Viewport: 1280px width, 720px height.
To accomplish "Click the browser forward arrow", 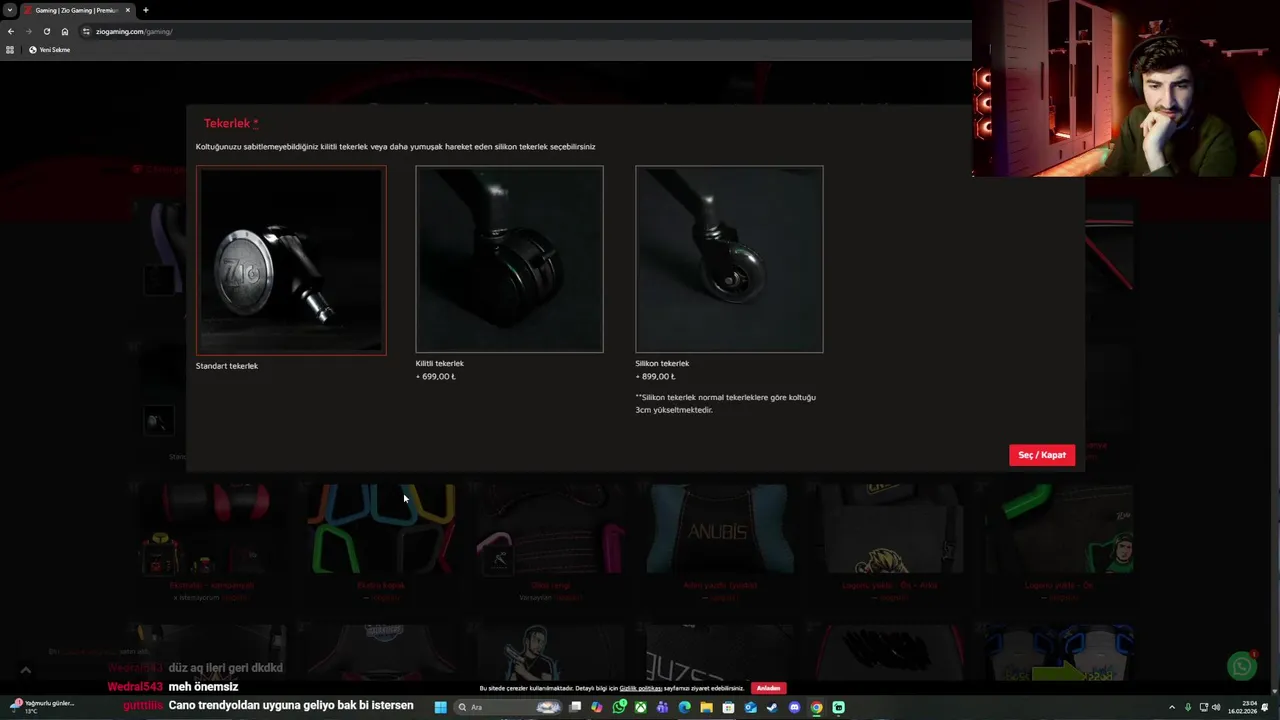I will [x=28, y=31].
